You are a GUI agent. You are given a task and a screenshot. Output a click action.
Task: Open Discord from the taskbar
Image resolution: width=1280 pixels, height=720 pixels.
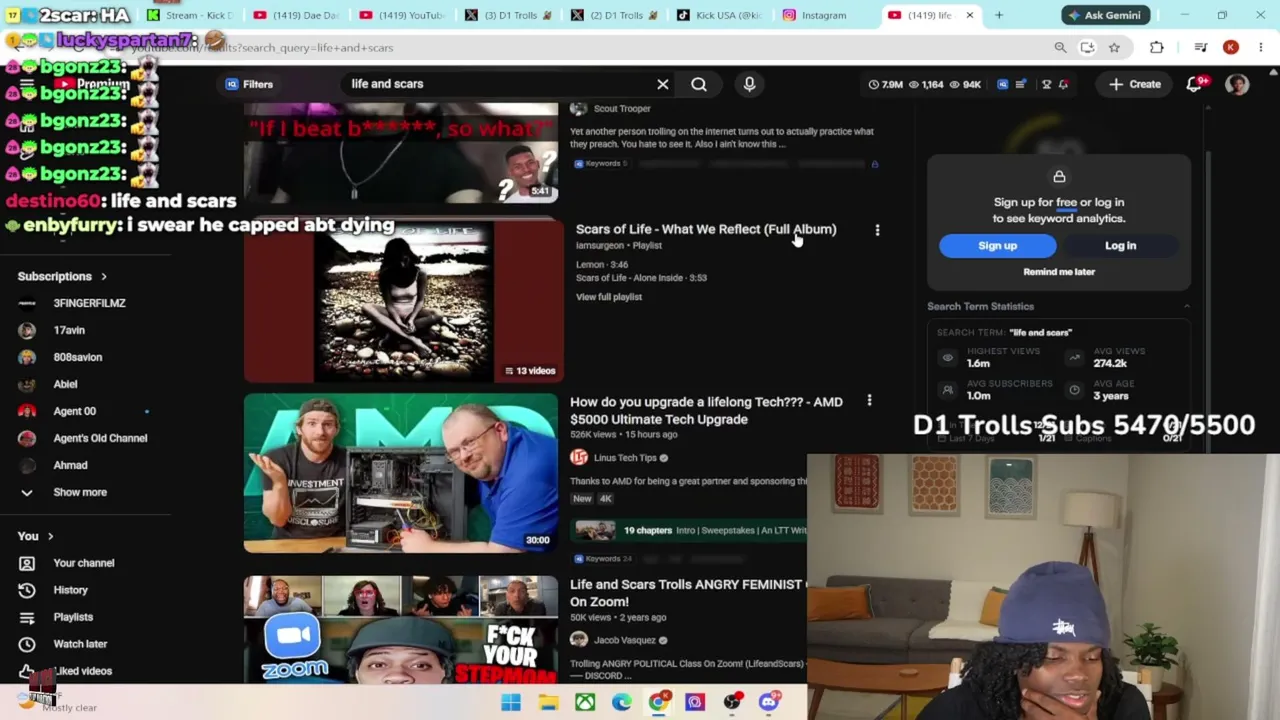click(x=769, y=702)
